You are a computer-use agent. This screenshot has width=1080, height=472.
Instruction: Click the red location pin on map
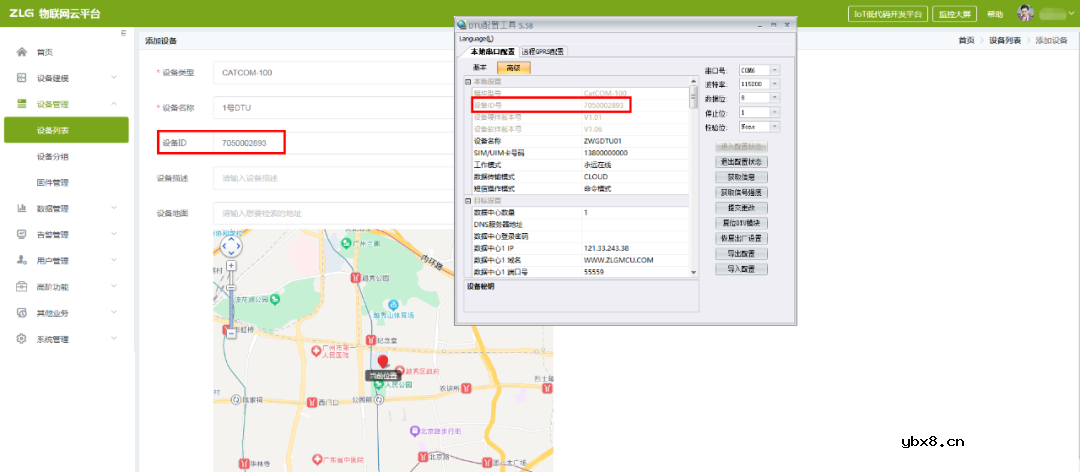click(383, 362)
